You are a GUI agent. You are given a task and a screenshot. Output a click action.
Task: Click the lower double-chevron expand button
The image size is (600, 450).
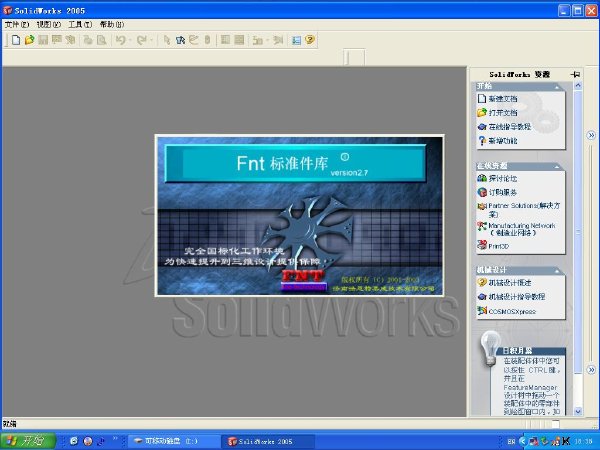coord(591,370)
